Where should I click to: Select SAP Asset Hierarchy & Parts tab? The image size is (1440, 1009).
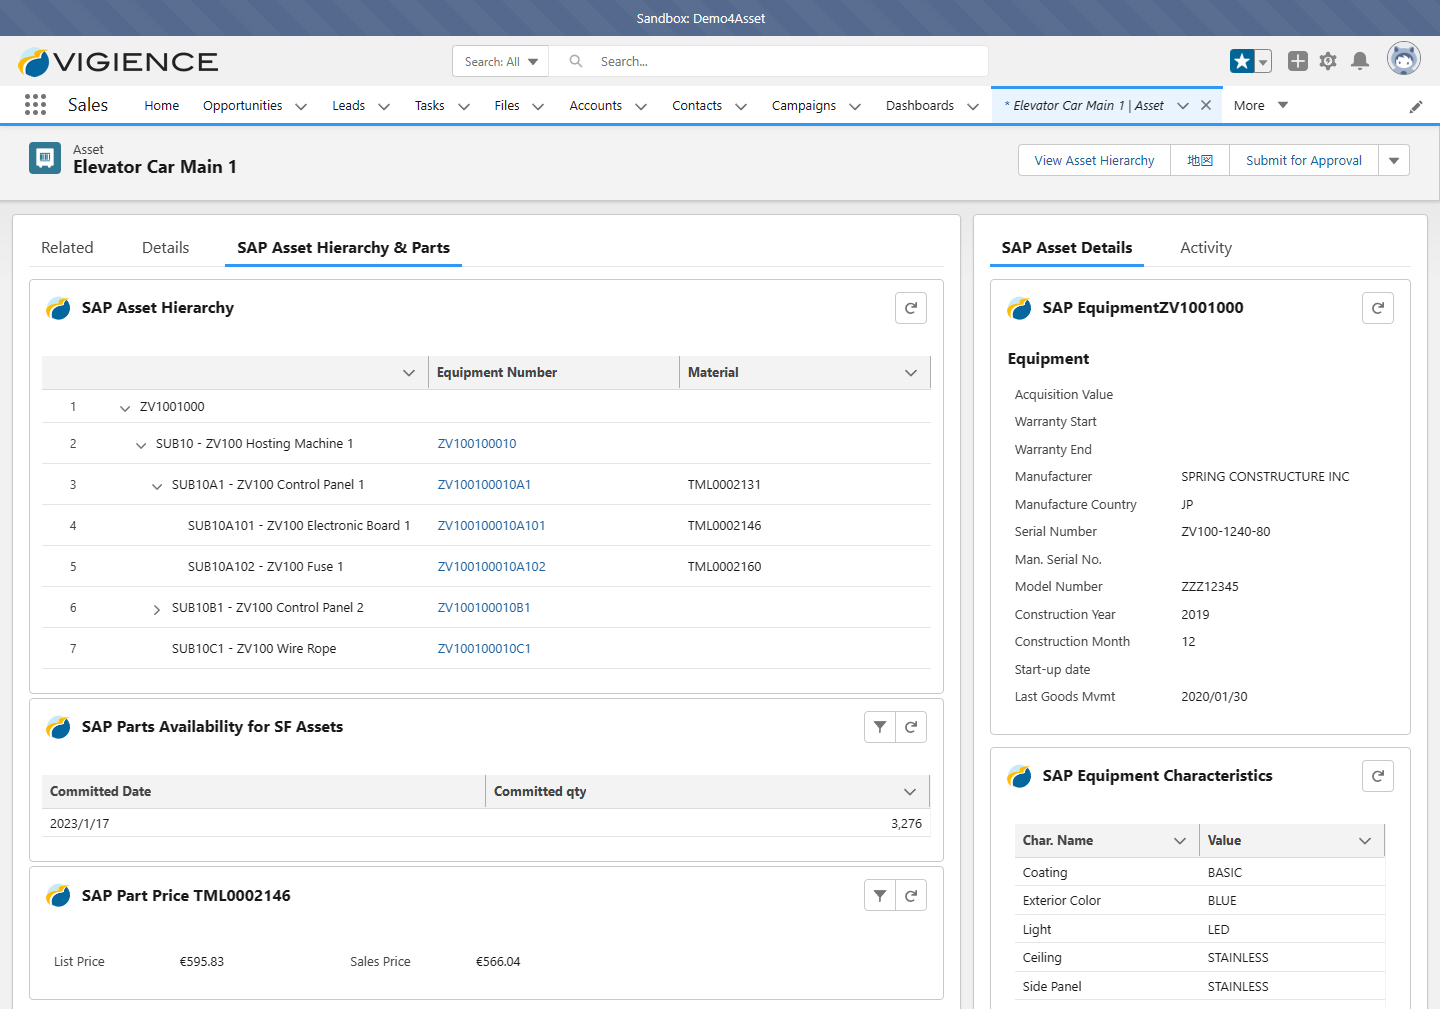coord(343,248)
